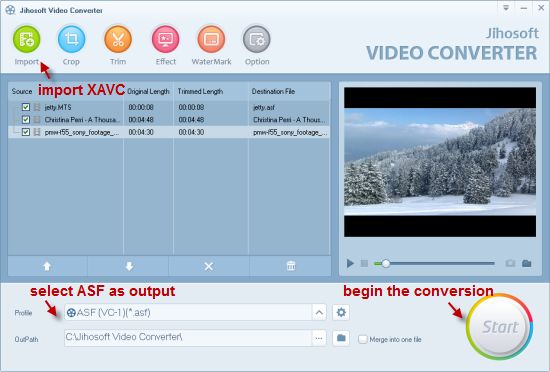
Task: Uncheck the jetty.MTS file checkbox
Action: tap(26, 107)
